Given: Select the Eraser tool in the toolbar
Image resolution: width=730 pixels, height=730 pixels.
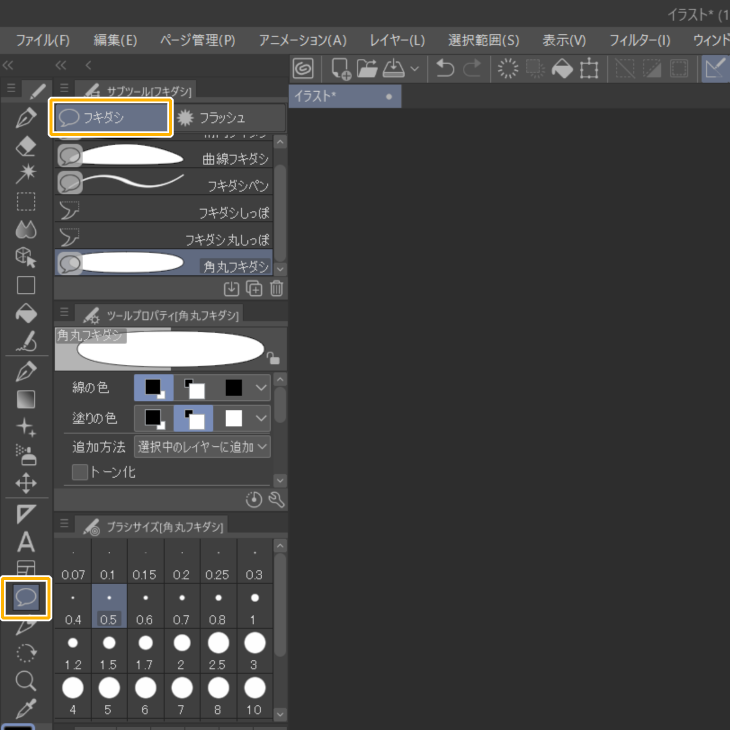Looking at the screenshot, I should pos(26,146).
